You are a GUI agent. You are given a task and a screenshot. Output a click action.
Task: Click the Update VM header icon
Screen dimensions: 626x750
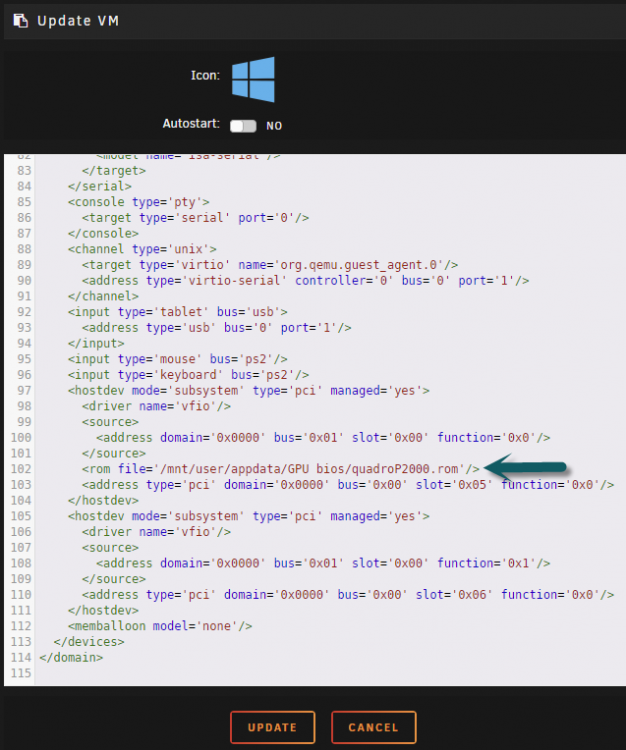click(x=20, y=21)
